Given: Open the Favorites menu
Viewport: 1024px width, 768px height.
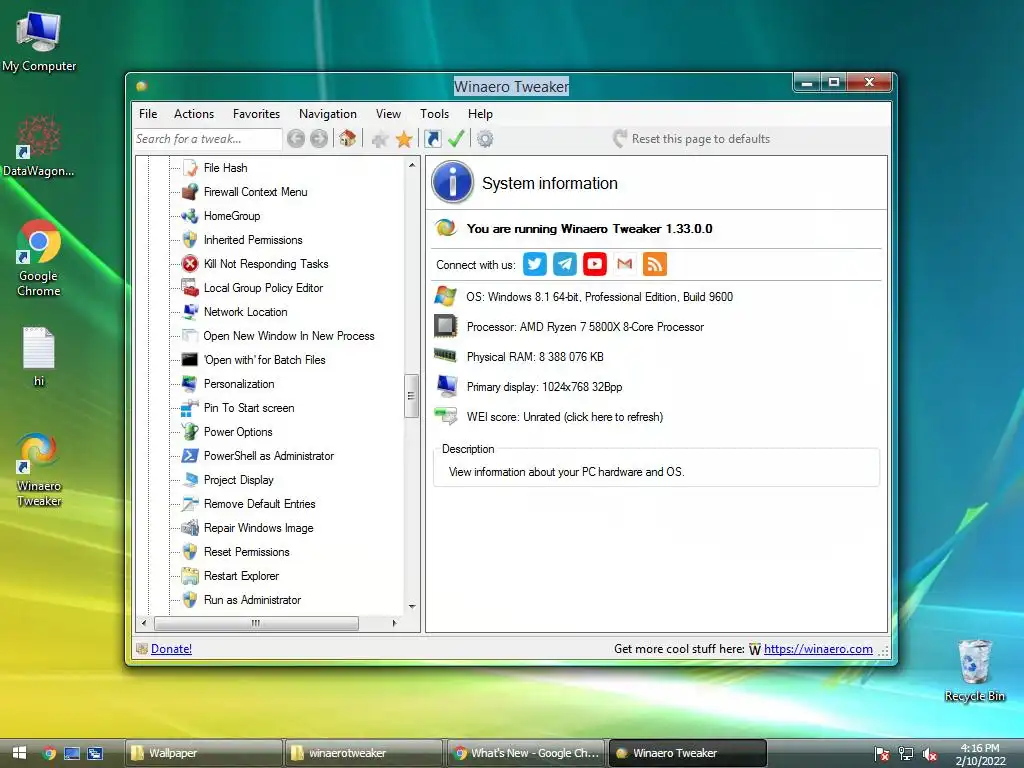Looking at the screenshot, I should coord(256,114).
